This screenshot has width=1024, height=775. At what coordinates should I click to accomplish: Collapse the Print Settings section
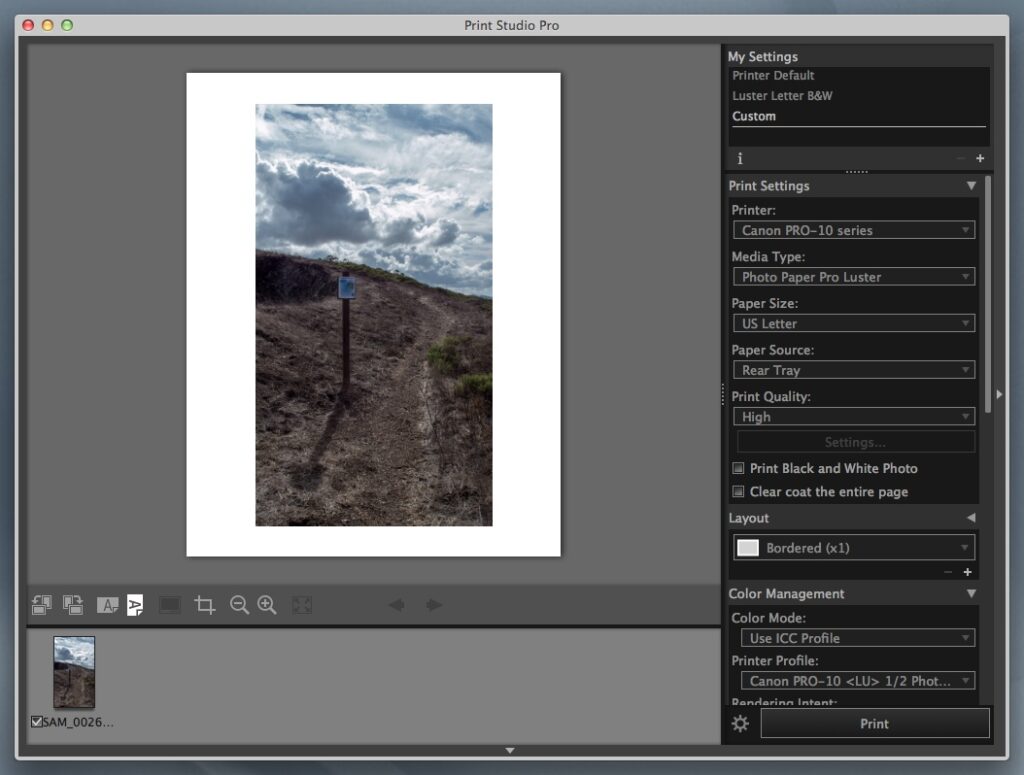point(970,186)
